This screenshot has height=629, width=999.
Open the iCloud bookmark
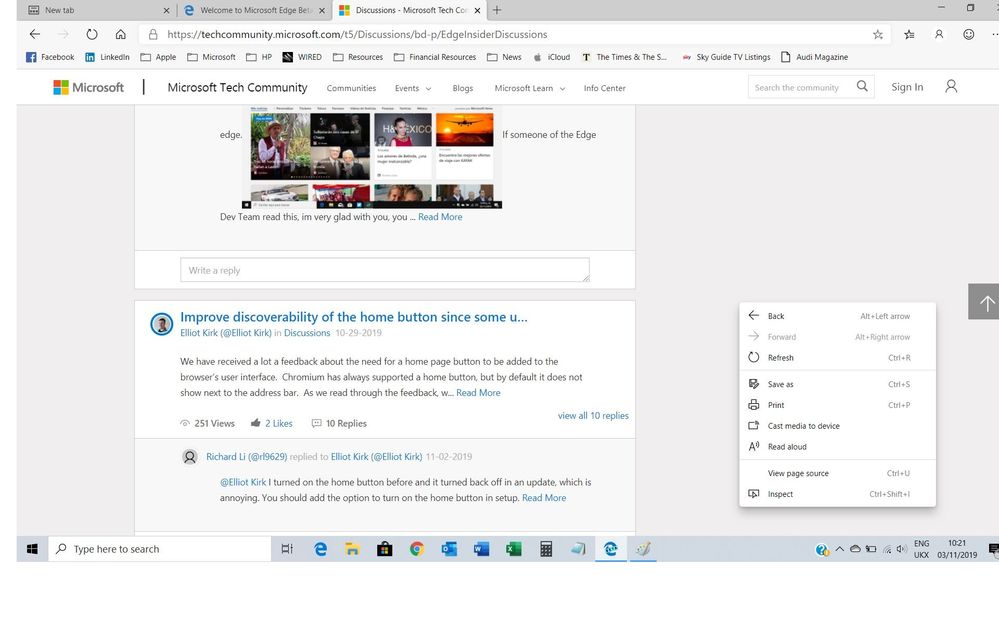pyautogui.click(x=552, y=57)
